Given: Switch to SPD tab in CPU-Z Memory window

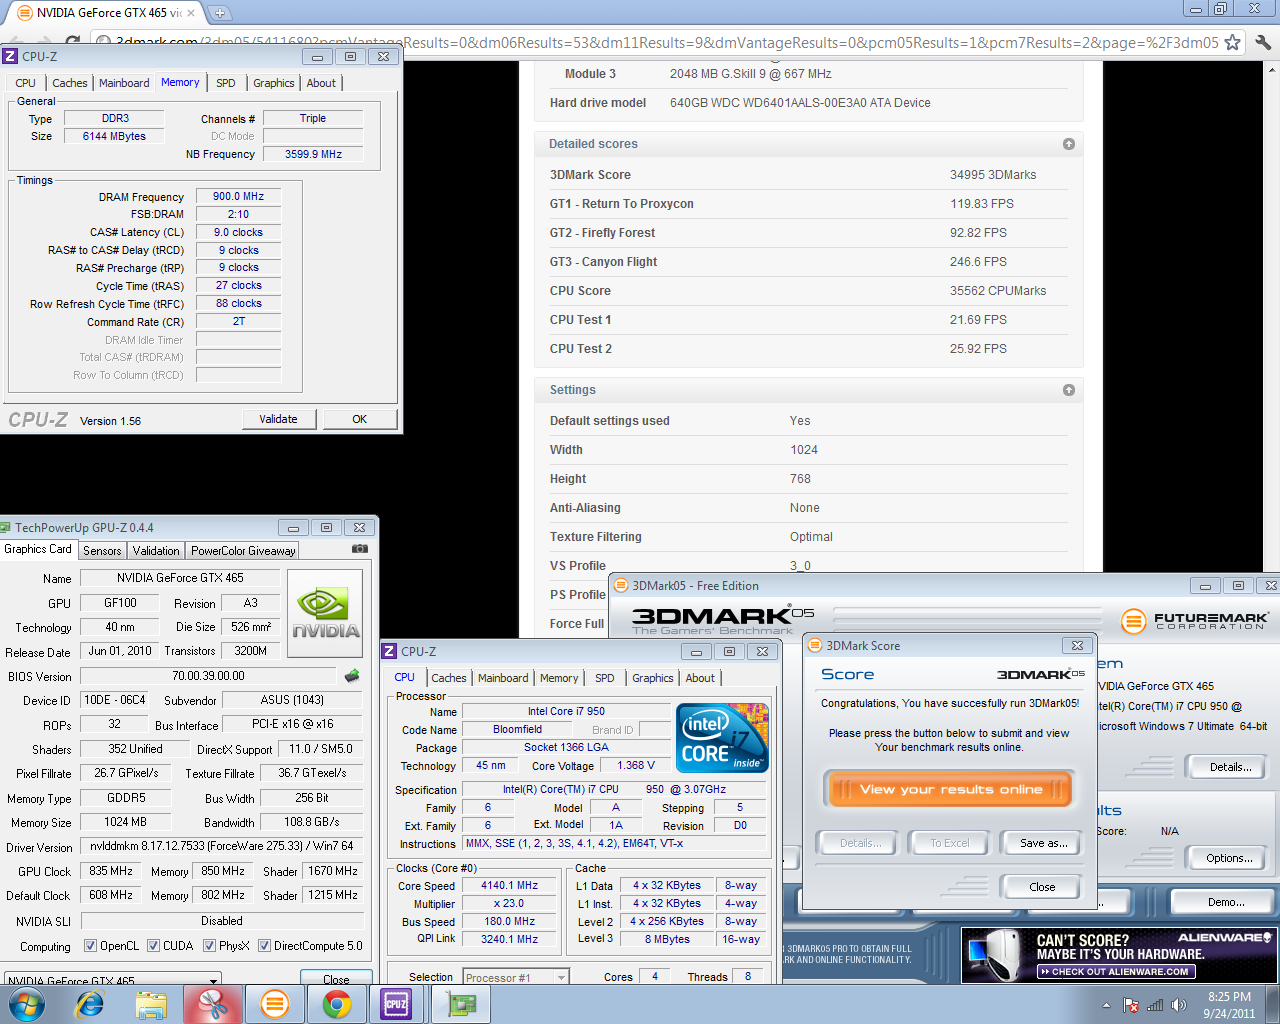Looking at the screenshot, I should (226, 83).
